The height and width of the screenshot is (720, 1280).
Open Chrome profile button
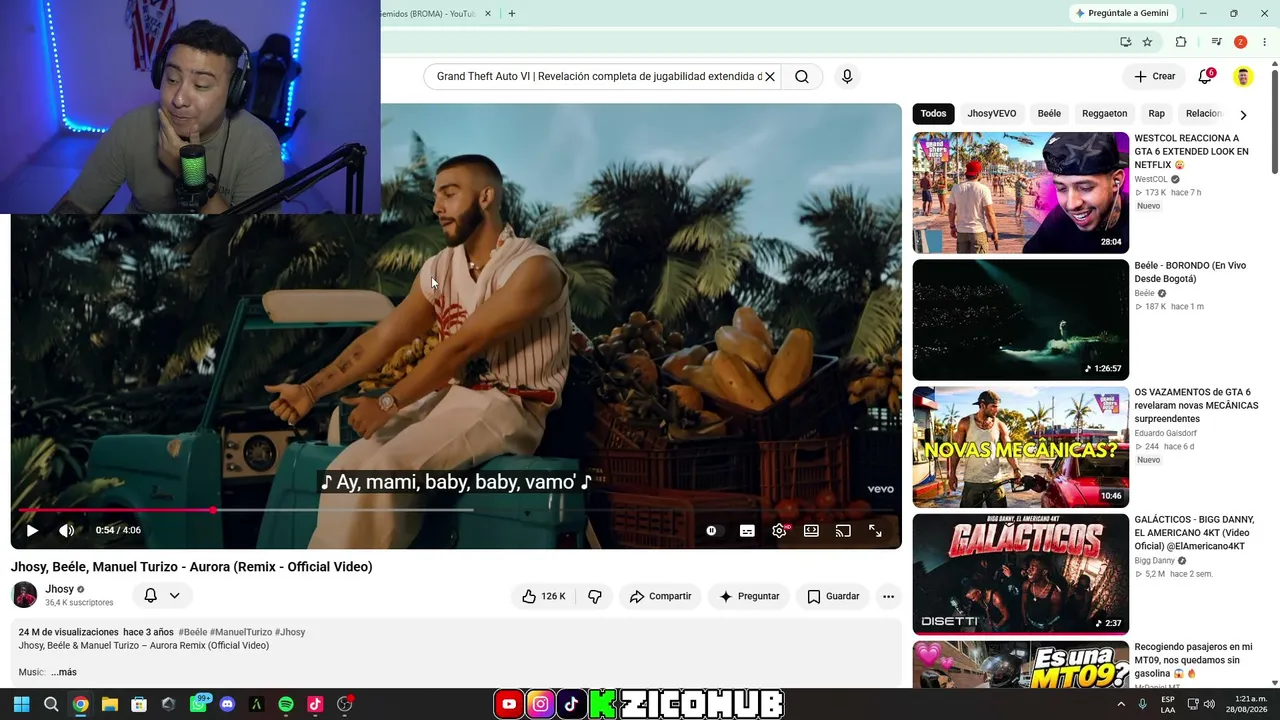tap(1241, 42)
